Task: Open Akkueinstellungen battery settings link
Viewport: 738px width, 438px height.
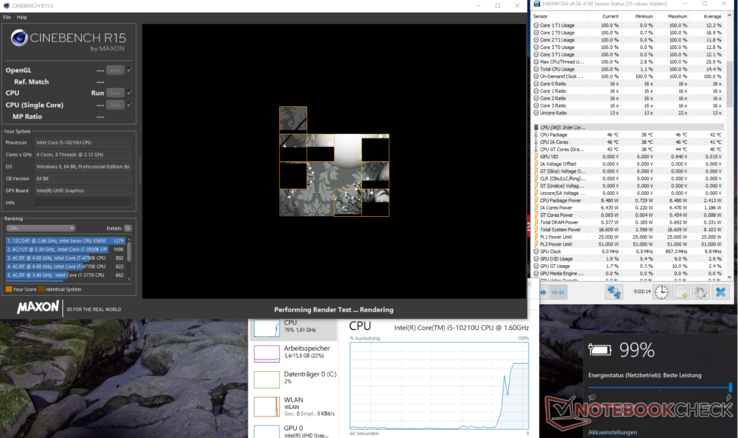Action: click(x=612, y=432)
